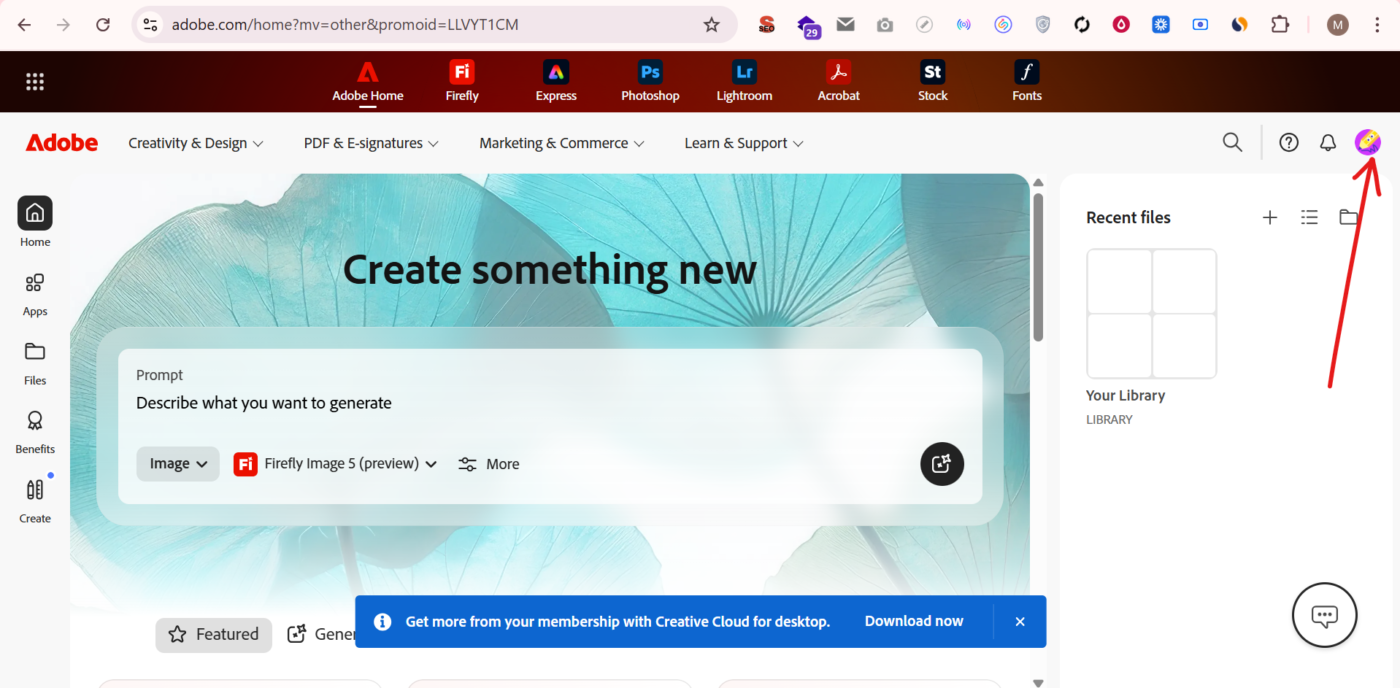
Task: Open Photoshop from the app bar
Action: [x=649, y=80]
